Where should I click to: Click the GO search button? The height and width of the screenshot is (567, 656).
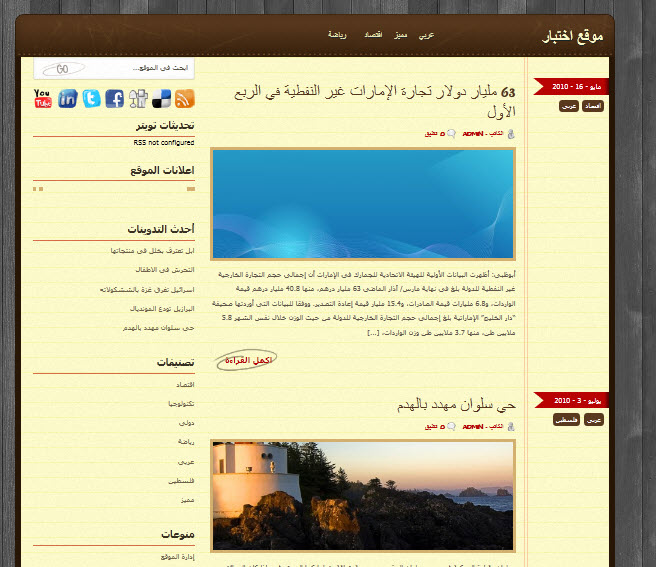click(64, 69)
